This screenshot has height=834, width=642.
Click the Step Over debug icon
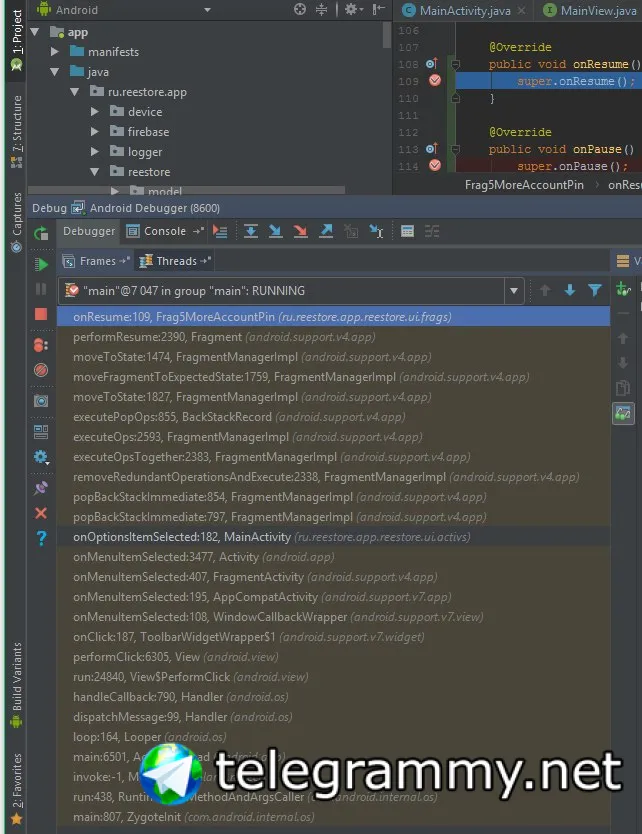click(251, 231)
